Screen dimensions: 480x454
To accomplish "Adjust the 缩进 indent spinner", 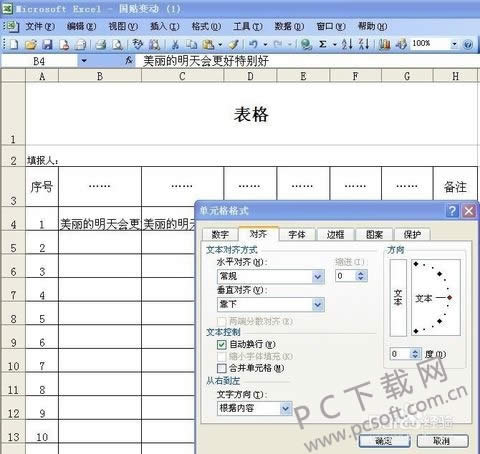I will [361, 276].
